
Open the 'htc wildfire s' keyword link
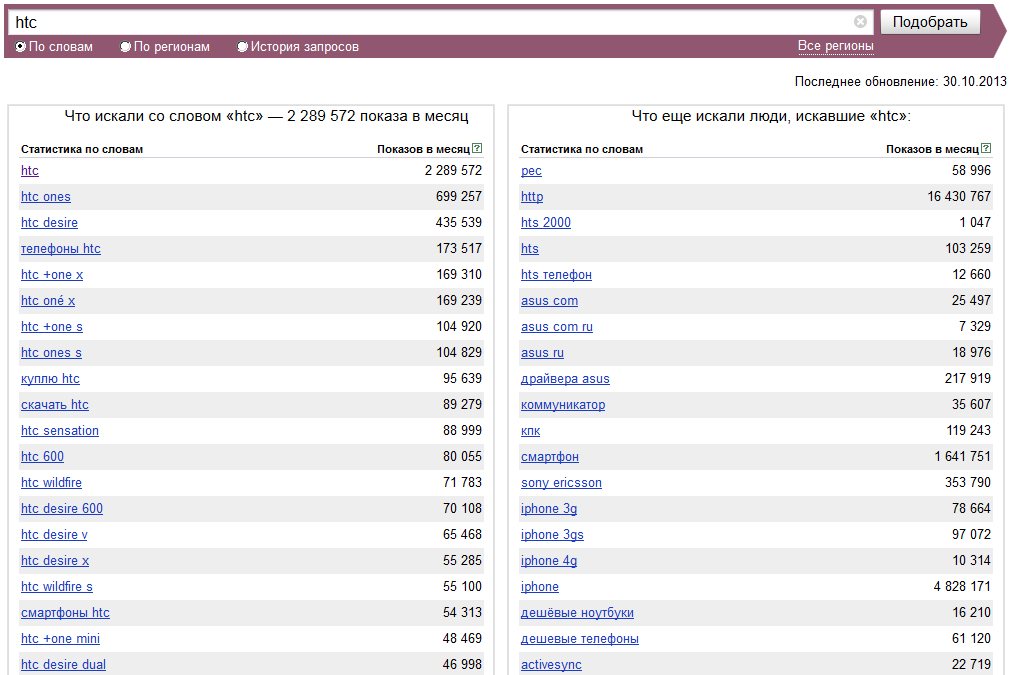57,587
